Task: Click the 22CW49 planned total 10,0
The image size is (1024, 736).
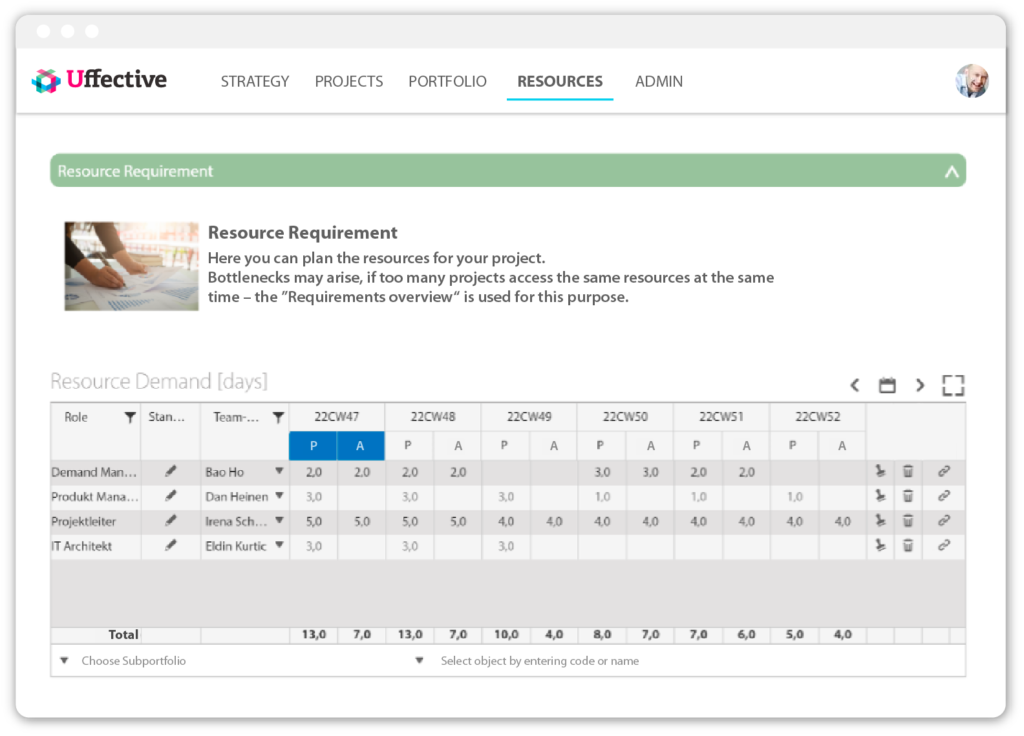Action: coord(506,634)
